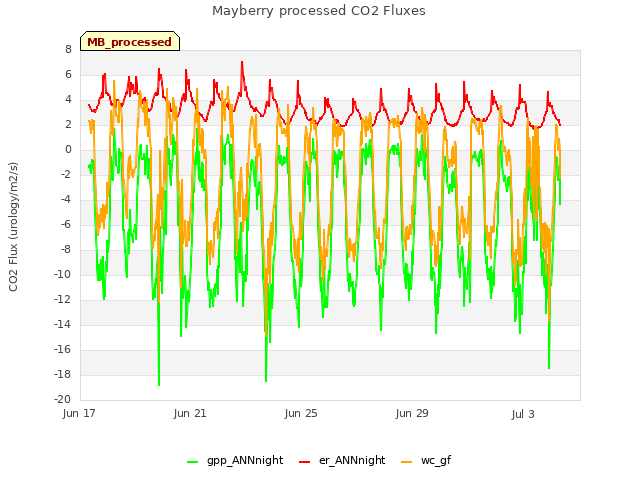Click the Jul 3 x-axis label
Image resolution: width=640 pixels, height=480 pixels.
(523, 414)
